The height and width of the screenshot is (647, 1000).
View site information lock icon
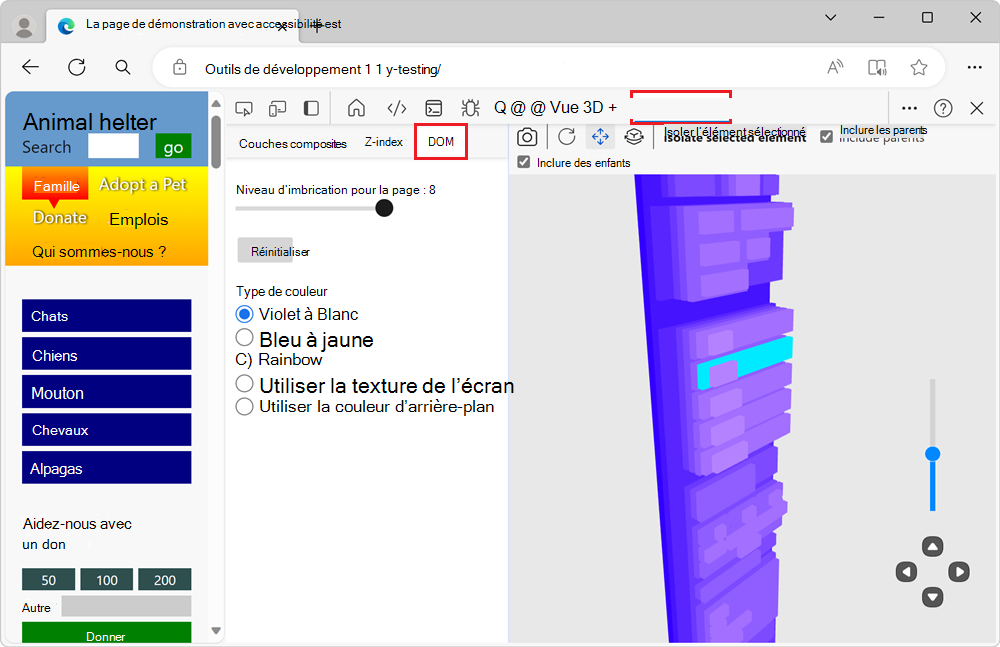click(180, 67)
